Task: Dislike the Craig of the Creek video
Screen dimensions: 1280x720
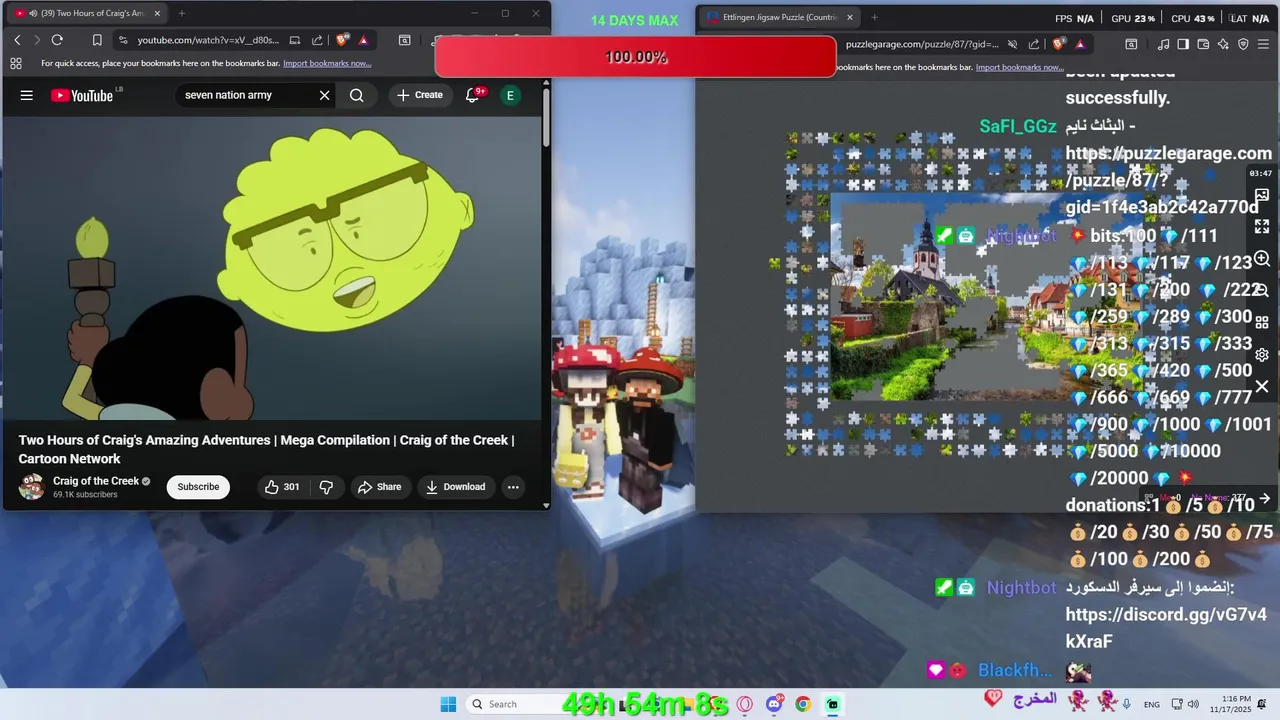Action: click(x=326, y=487)
